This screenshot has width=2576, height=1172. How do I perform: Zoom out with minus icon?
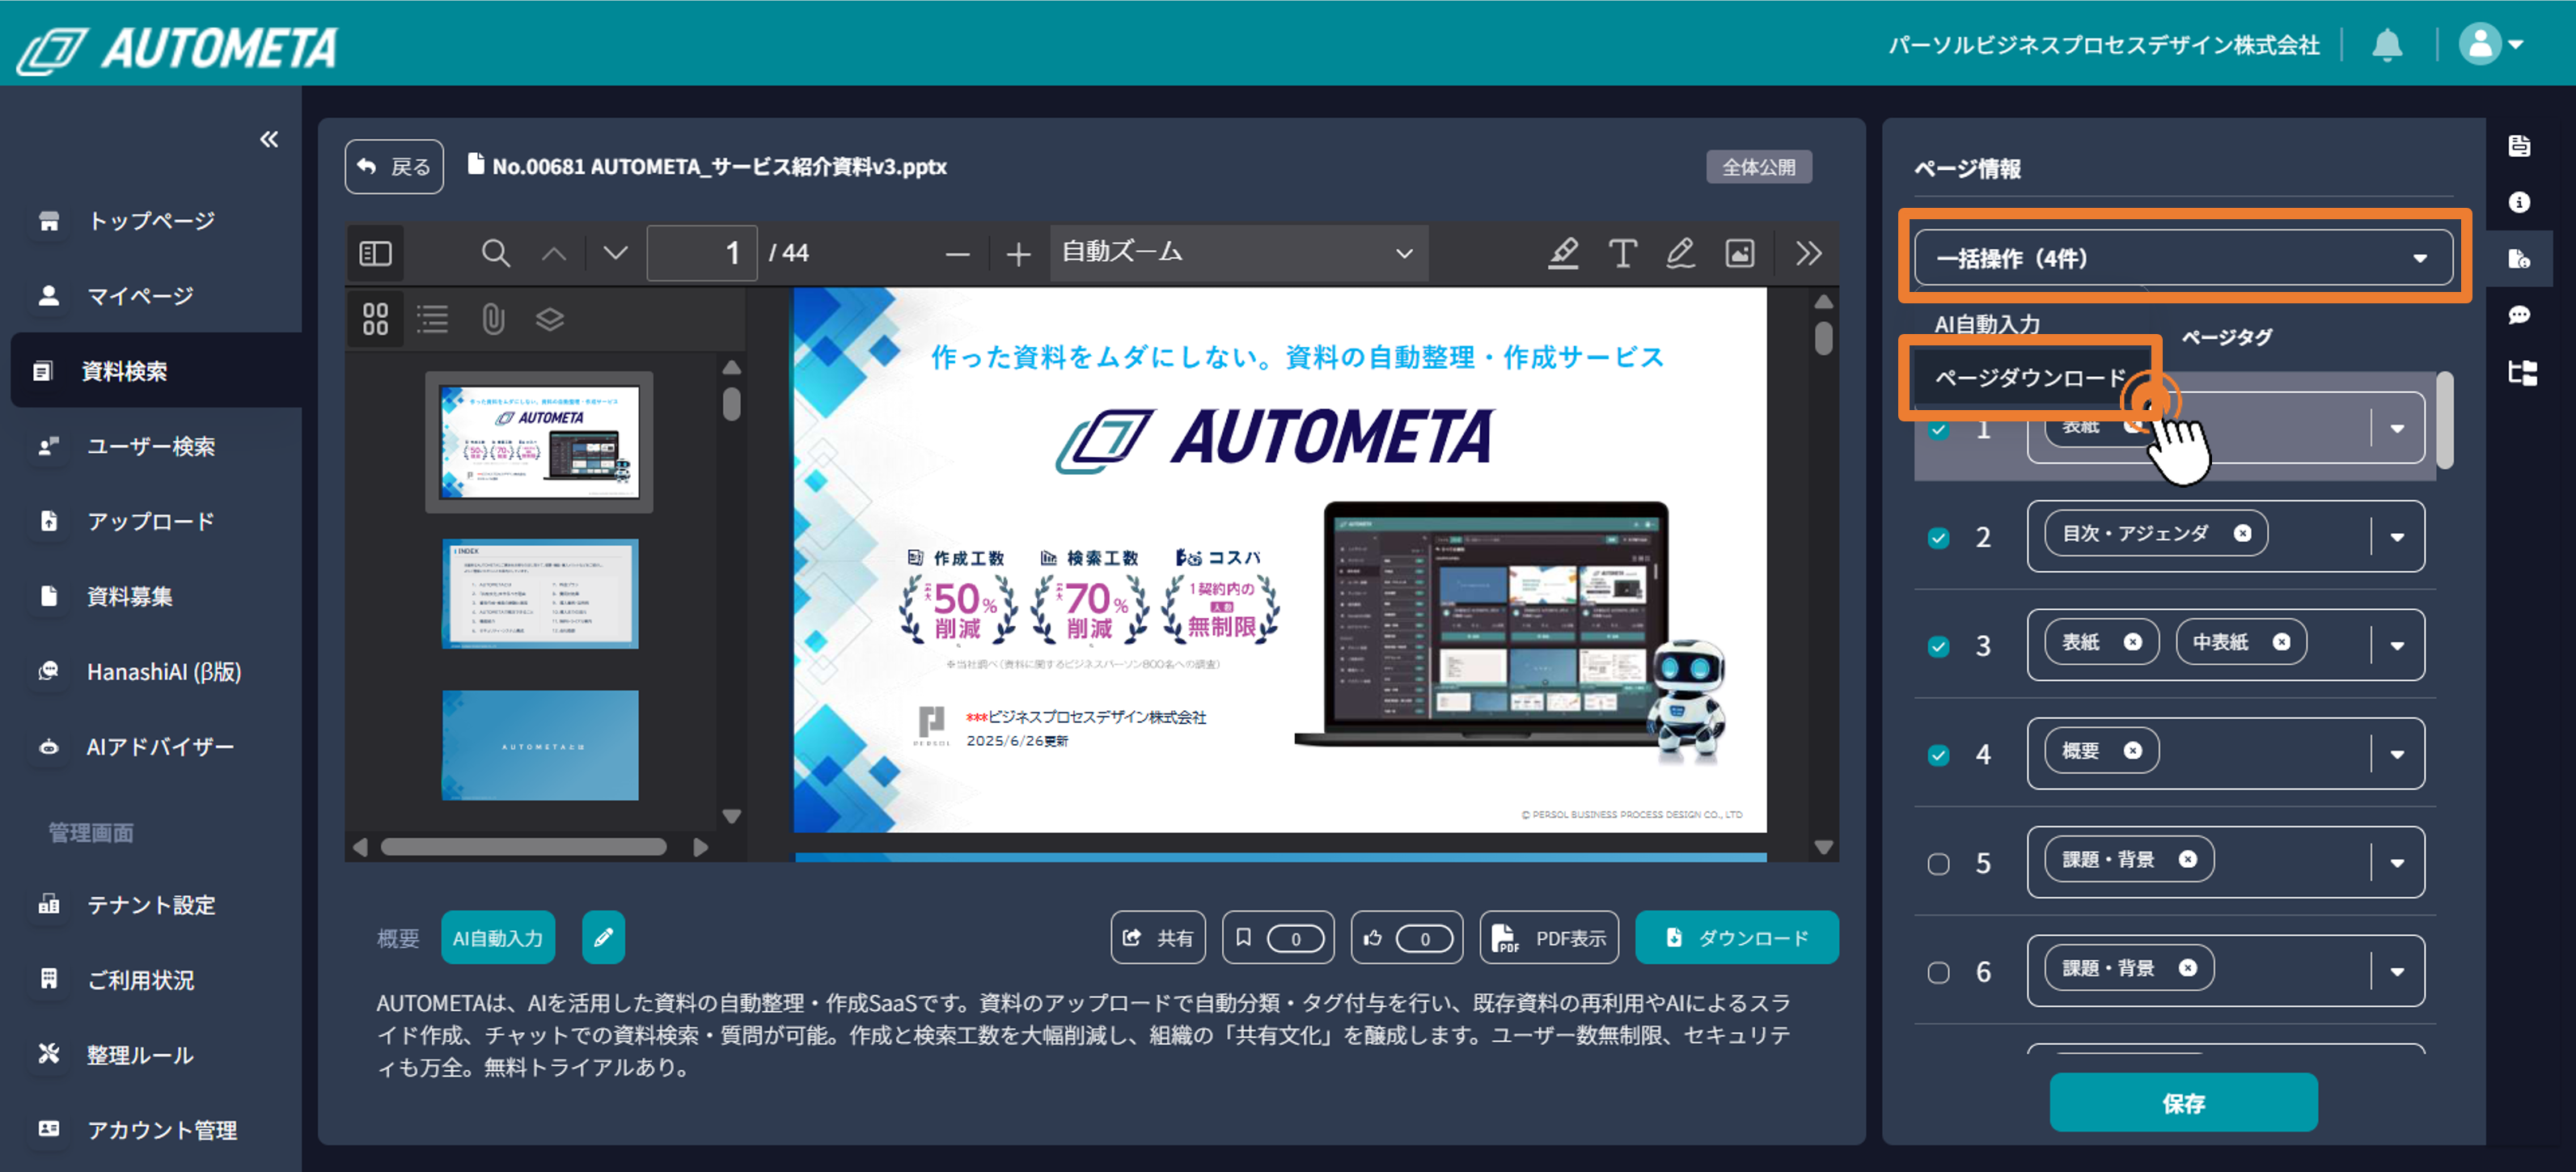click(957, 255)
